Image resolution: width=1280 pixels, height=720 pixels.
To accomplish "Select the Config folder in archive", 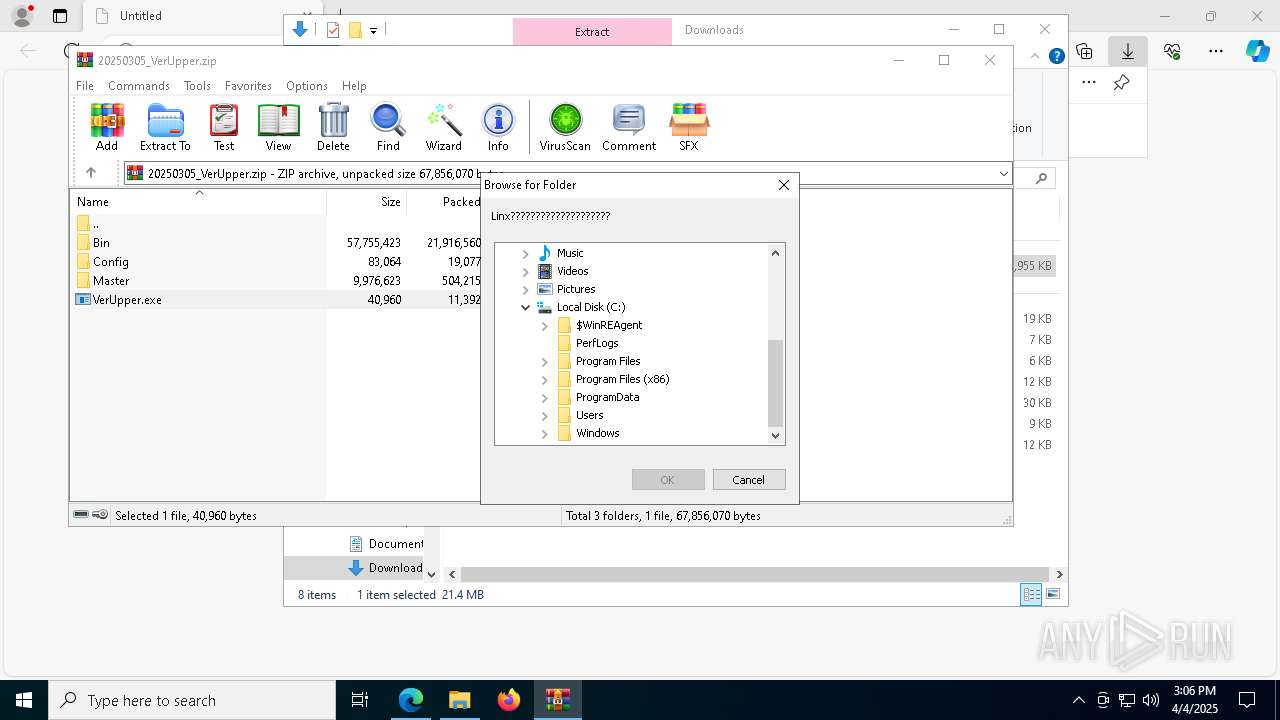I will 110,262.
